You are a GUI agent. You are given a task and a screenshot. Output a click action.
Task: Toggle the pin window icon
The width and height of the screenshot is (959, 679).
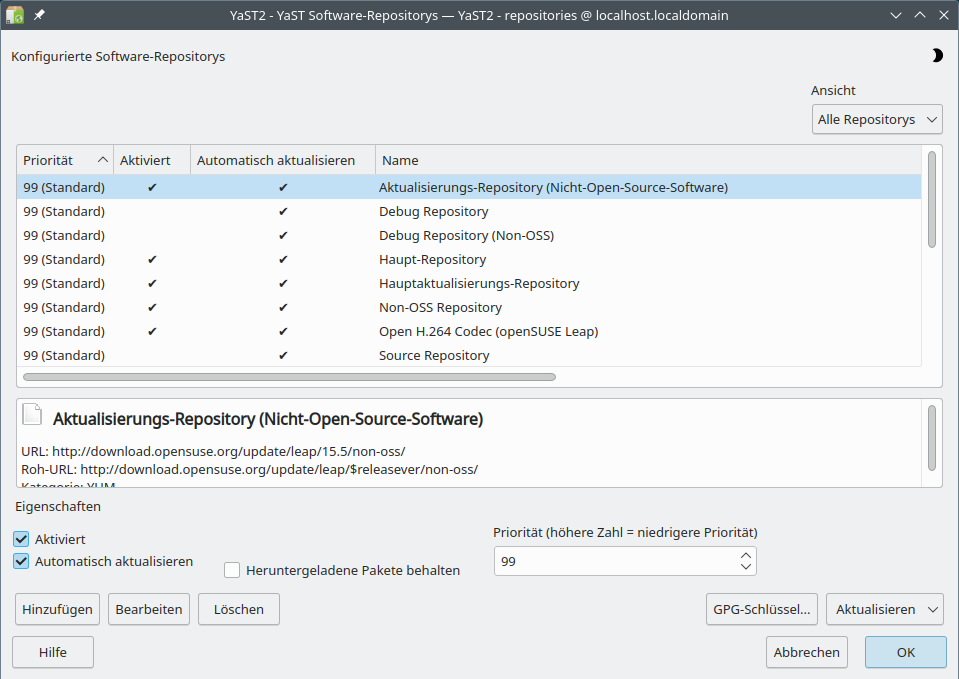click(x=39, y=15)
